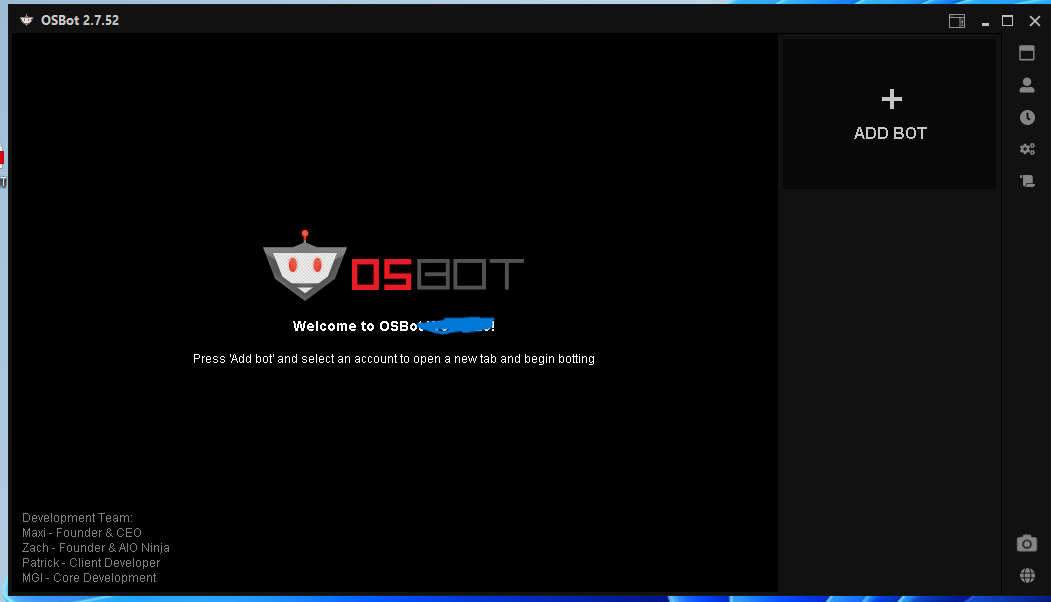1051x602 pixels.
Task: Open settings via the gears icon
Action: [1027, 149]
